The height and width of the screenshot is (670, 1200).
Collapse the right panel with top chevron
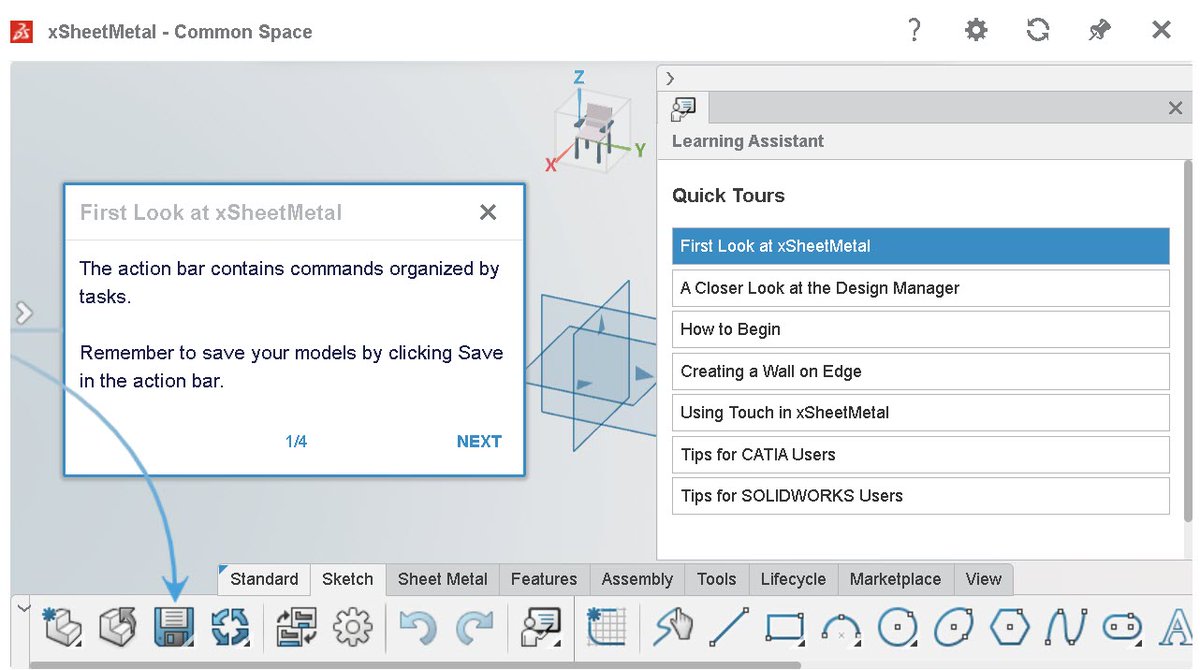tap(670, 78)
